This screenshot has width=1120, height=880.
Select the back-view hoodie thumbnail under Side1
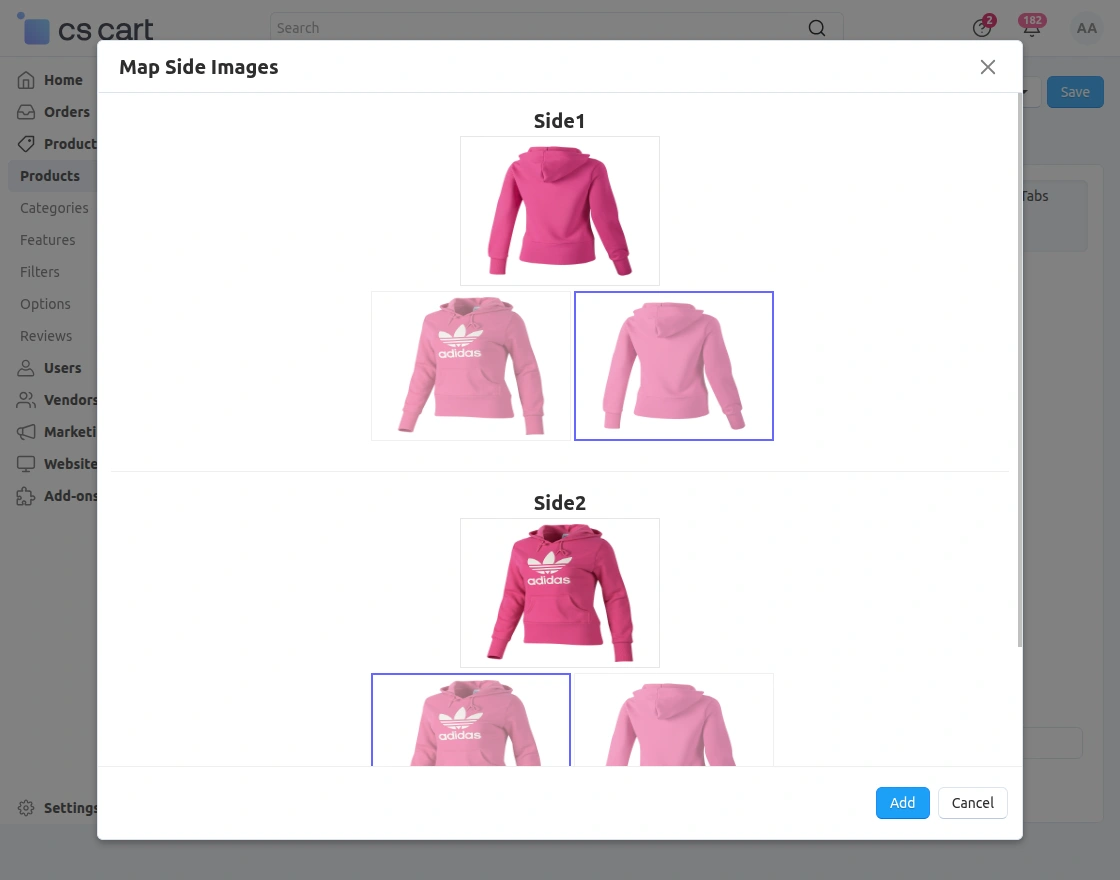(x=673, y=366)
